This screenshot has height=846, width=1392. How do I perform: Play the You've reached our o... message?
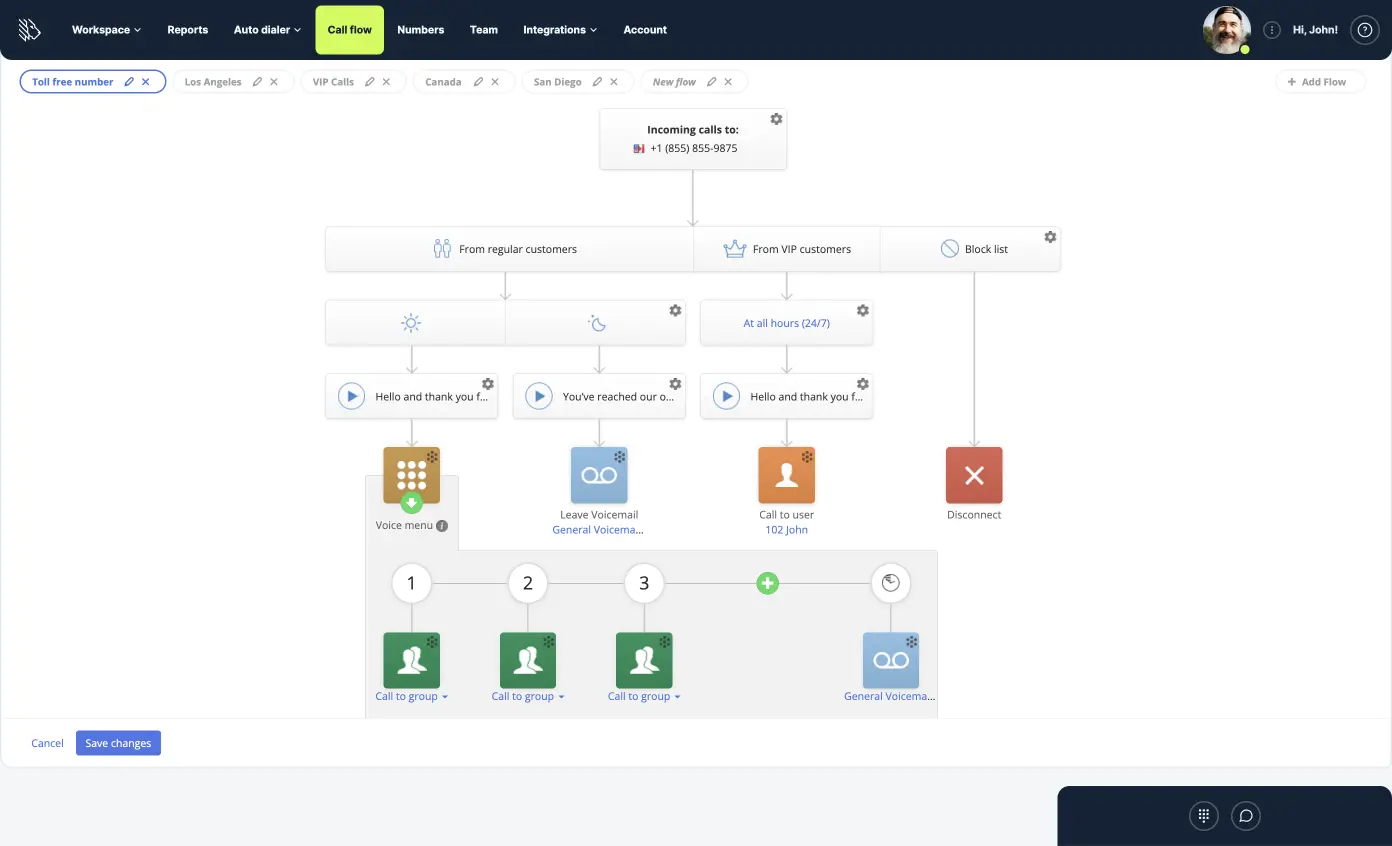pyautogui.click(x=539, y=396)
